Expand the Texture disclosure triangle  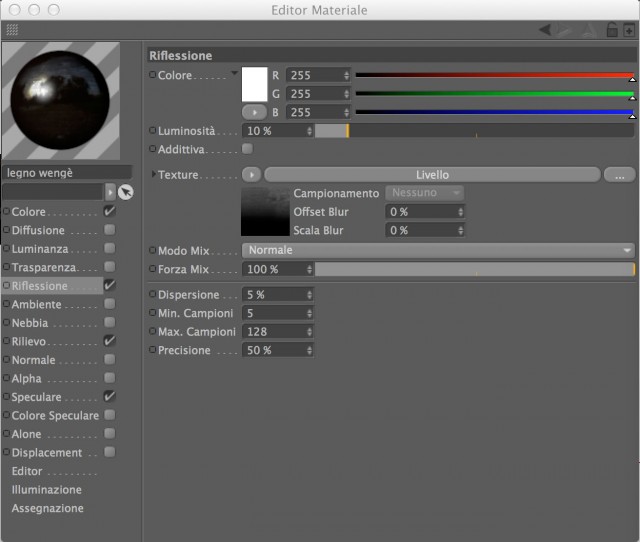point(153,174)
